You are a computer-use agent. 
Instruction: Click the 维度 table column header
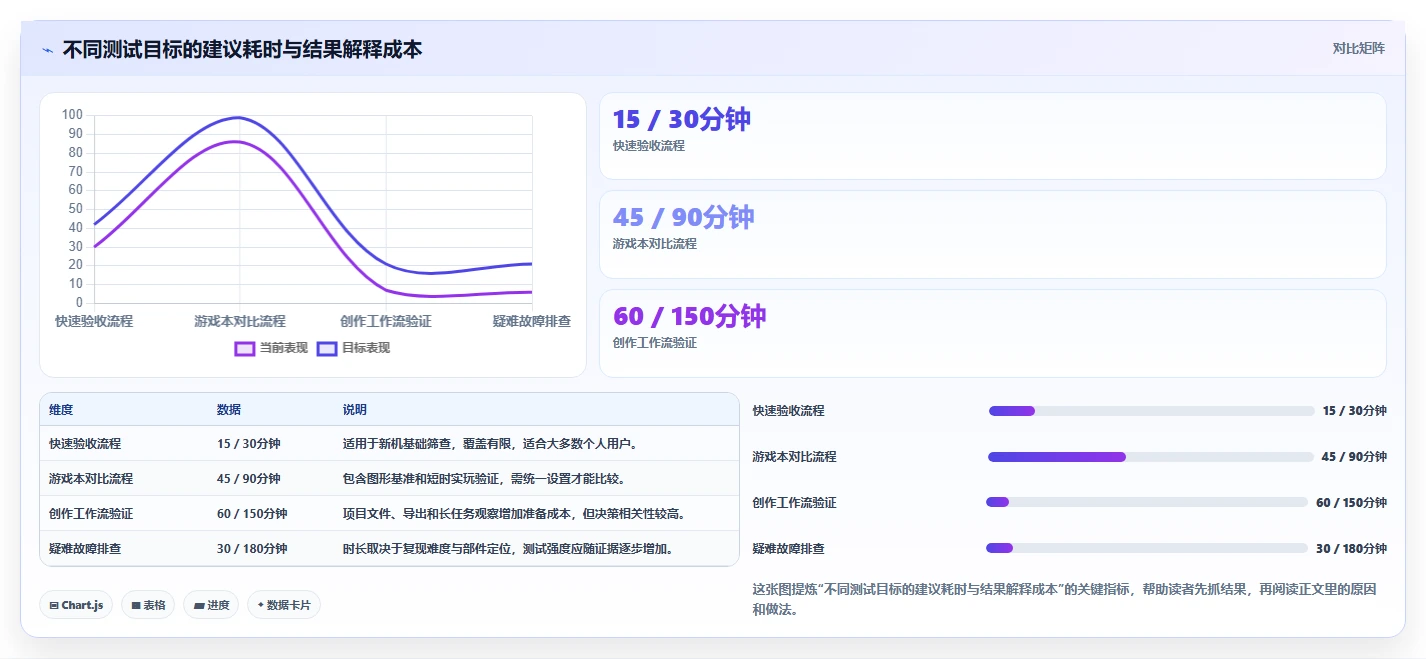tap(61, 410)
